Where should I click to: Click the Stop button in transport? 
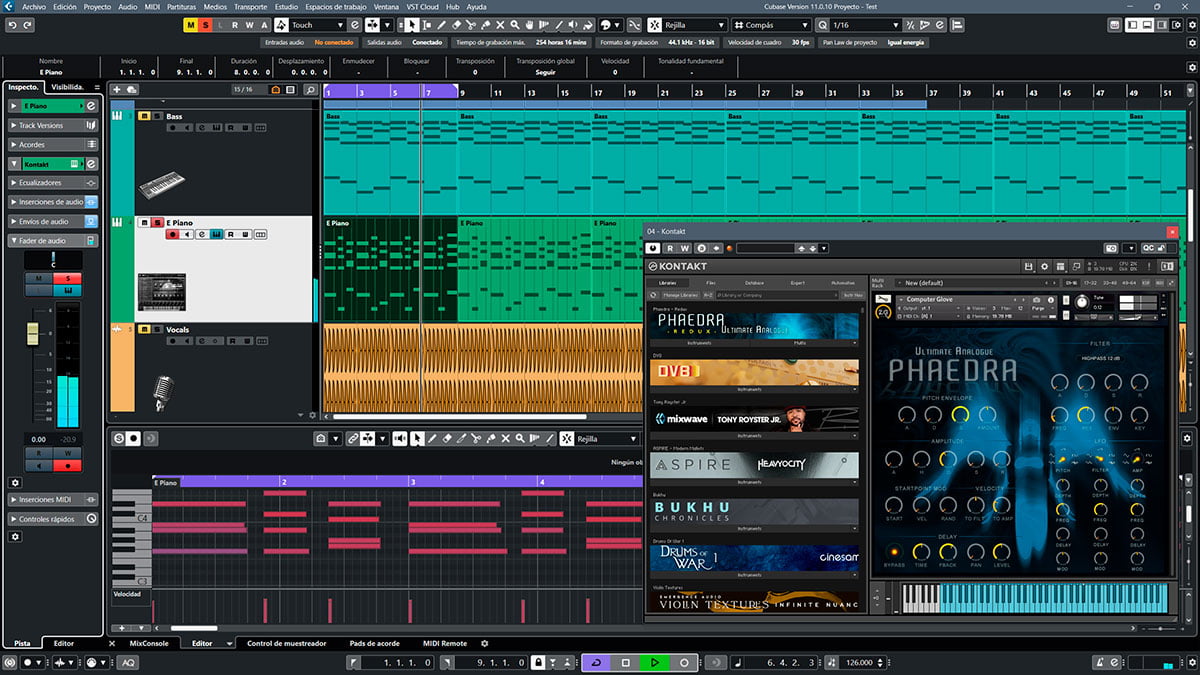(625, 662)
